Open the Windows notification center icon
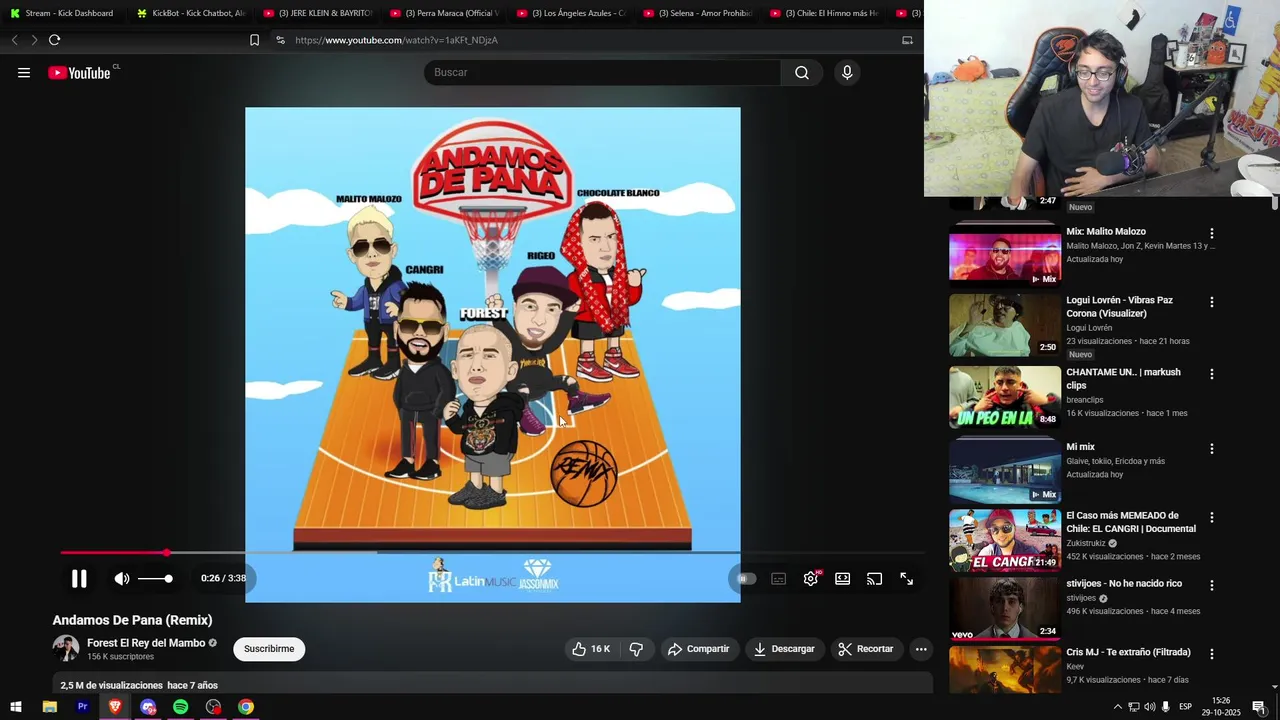The width and height of the screenshot is (1280, 720). pyautogui.click(x=1259, y=707)
